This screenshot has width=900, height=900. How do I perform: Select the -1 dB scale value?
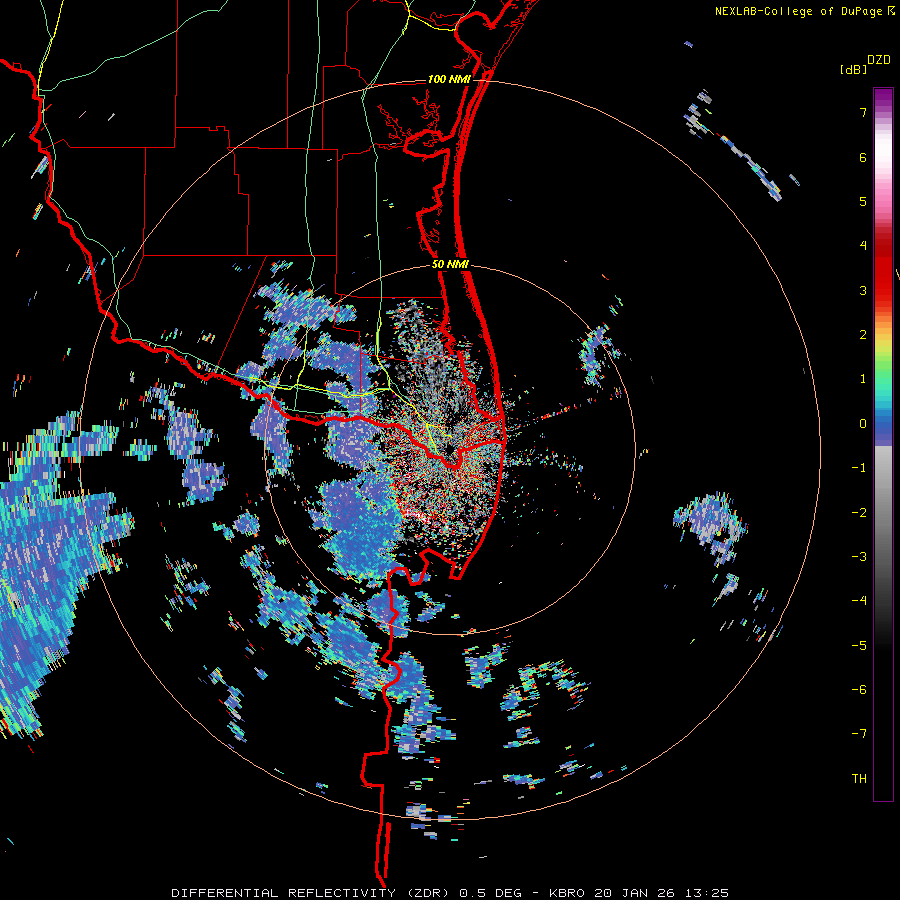[859, 468]
